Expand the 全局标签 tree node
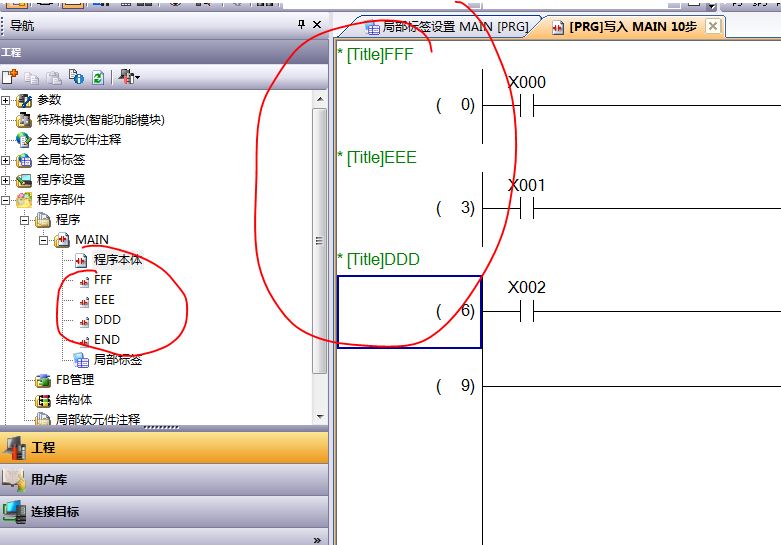Screen dimensions: 781x545 (x=6, y=160)
